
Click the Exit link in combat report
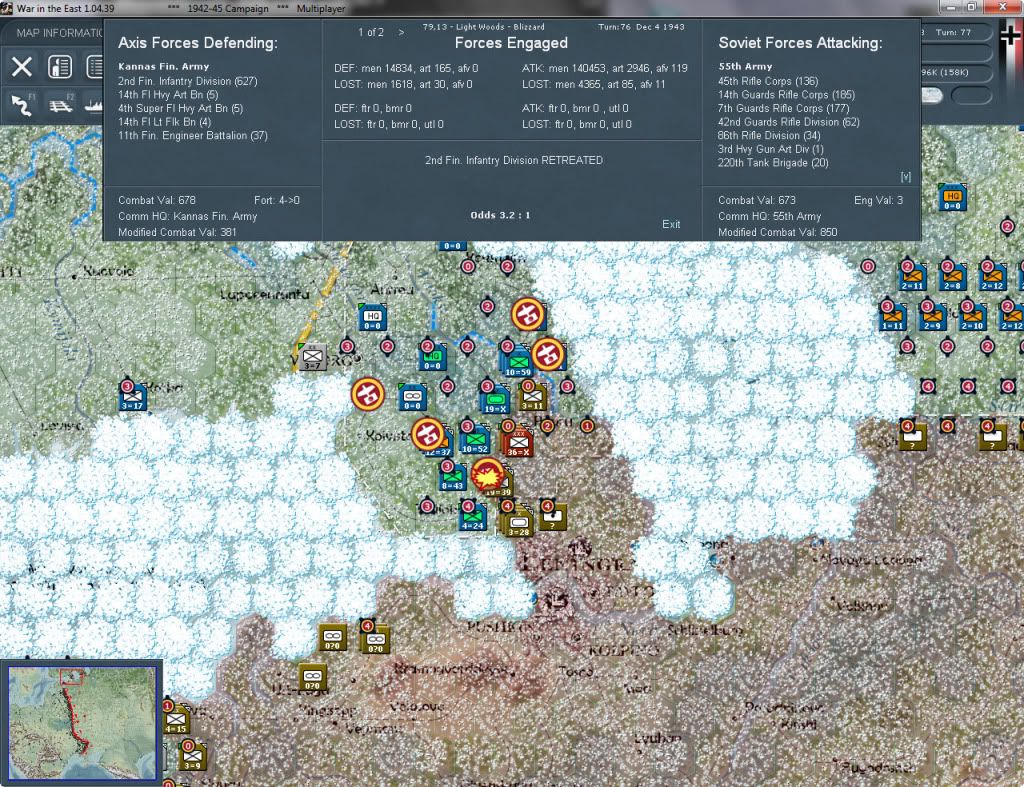(671, 224)
